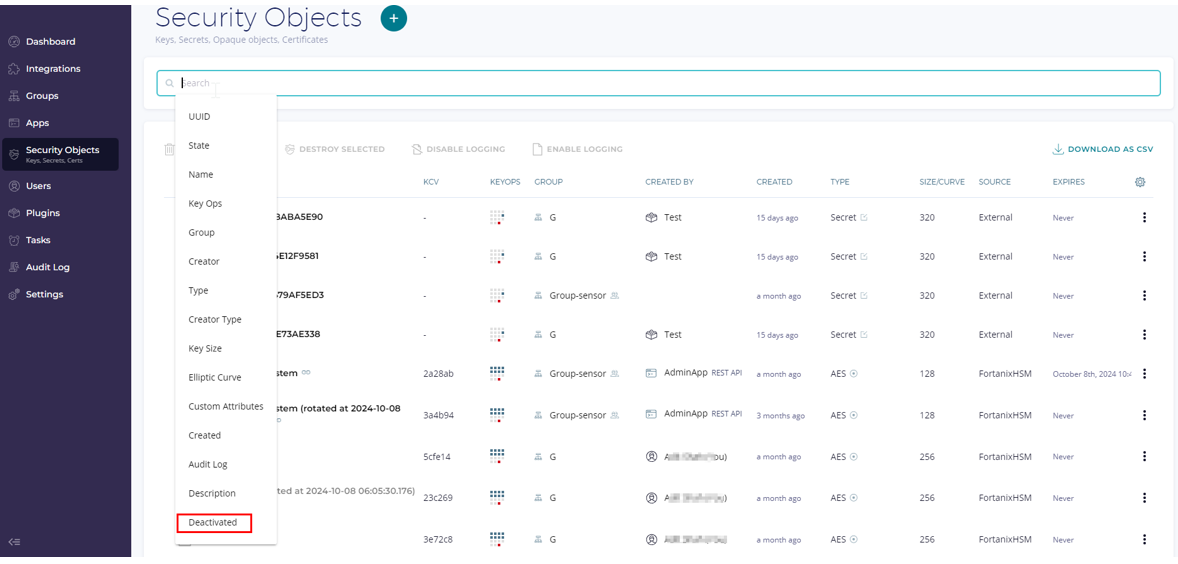Viewport: 1178px width, 564px height.
Task: Go to Integrations in the sidebar
Action: (x=53, y=69)
